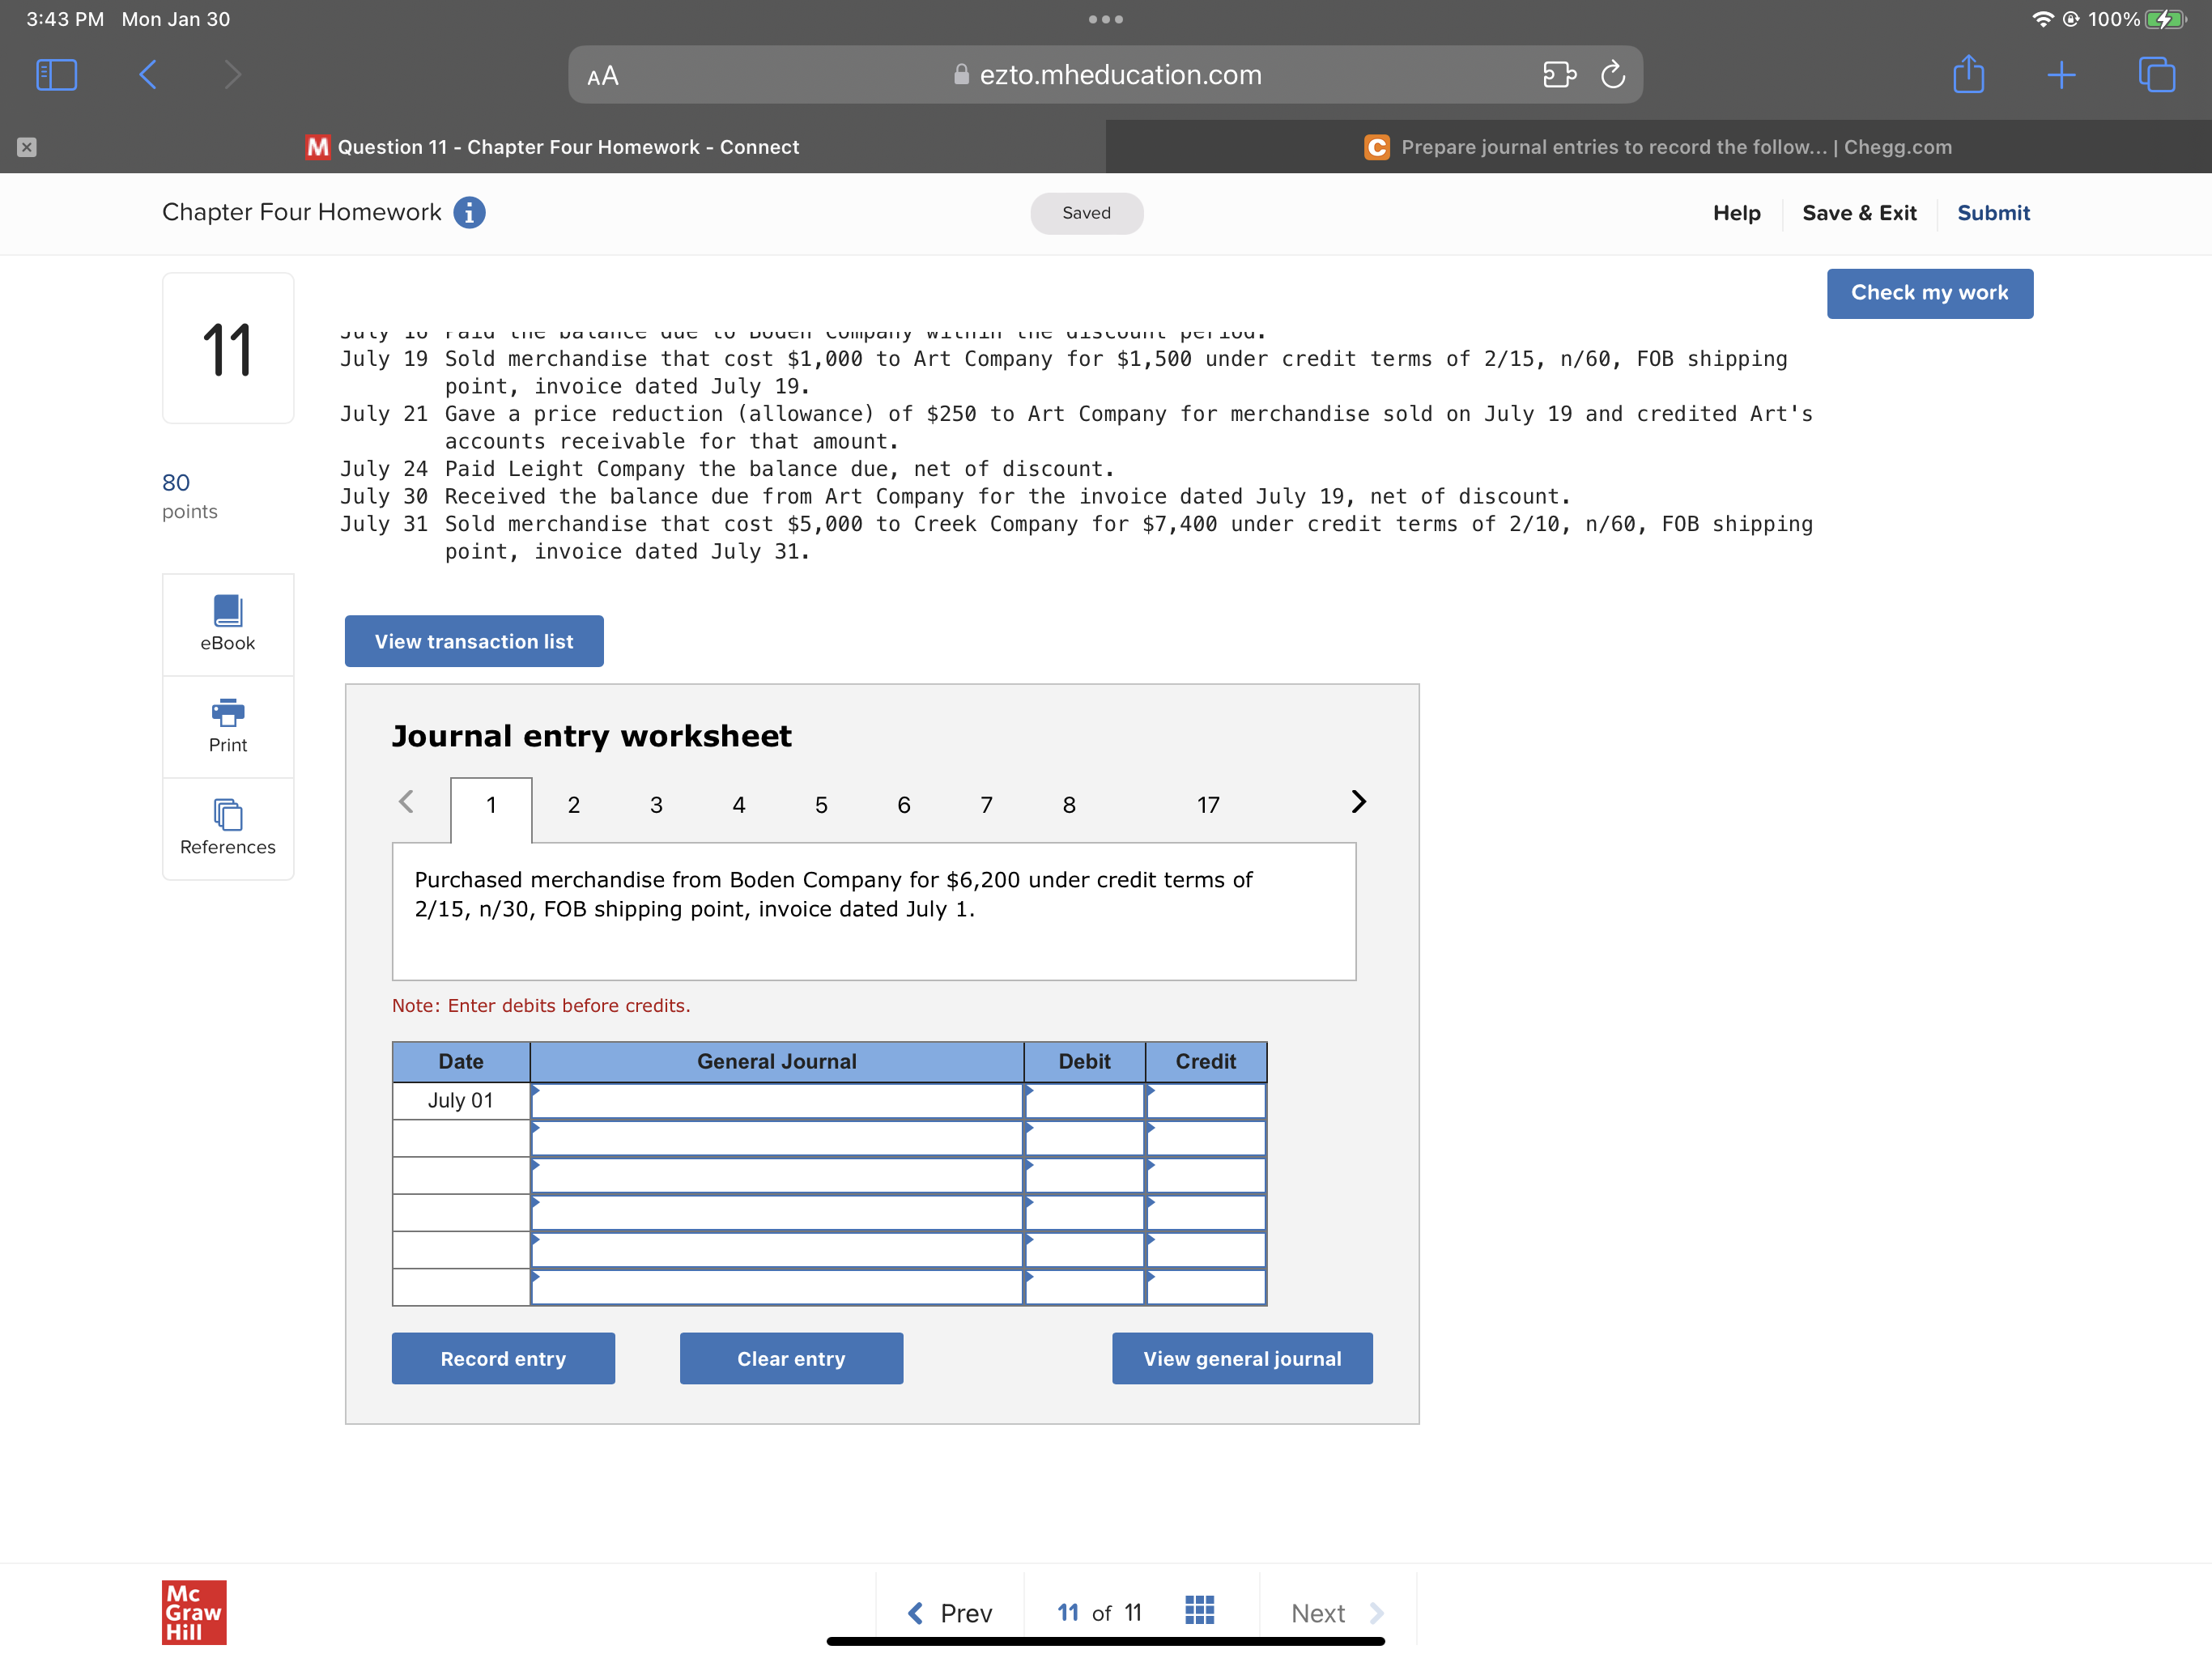
Task: Open a new browser tab with the plus icon
Action: [x=2062, y=74]
